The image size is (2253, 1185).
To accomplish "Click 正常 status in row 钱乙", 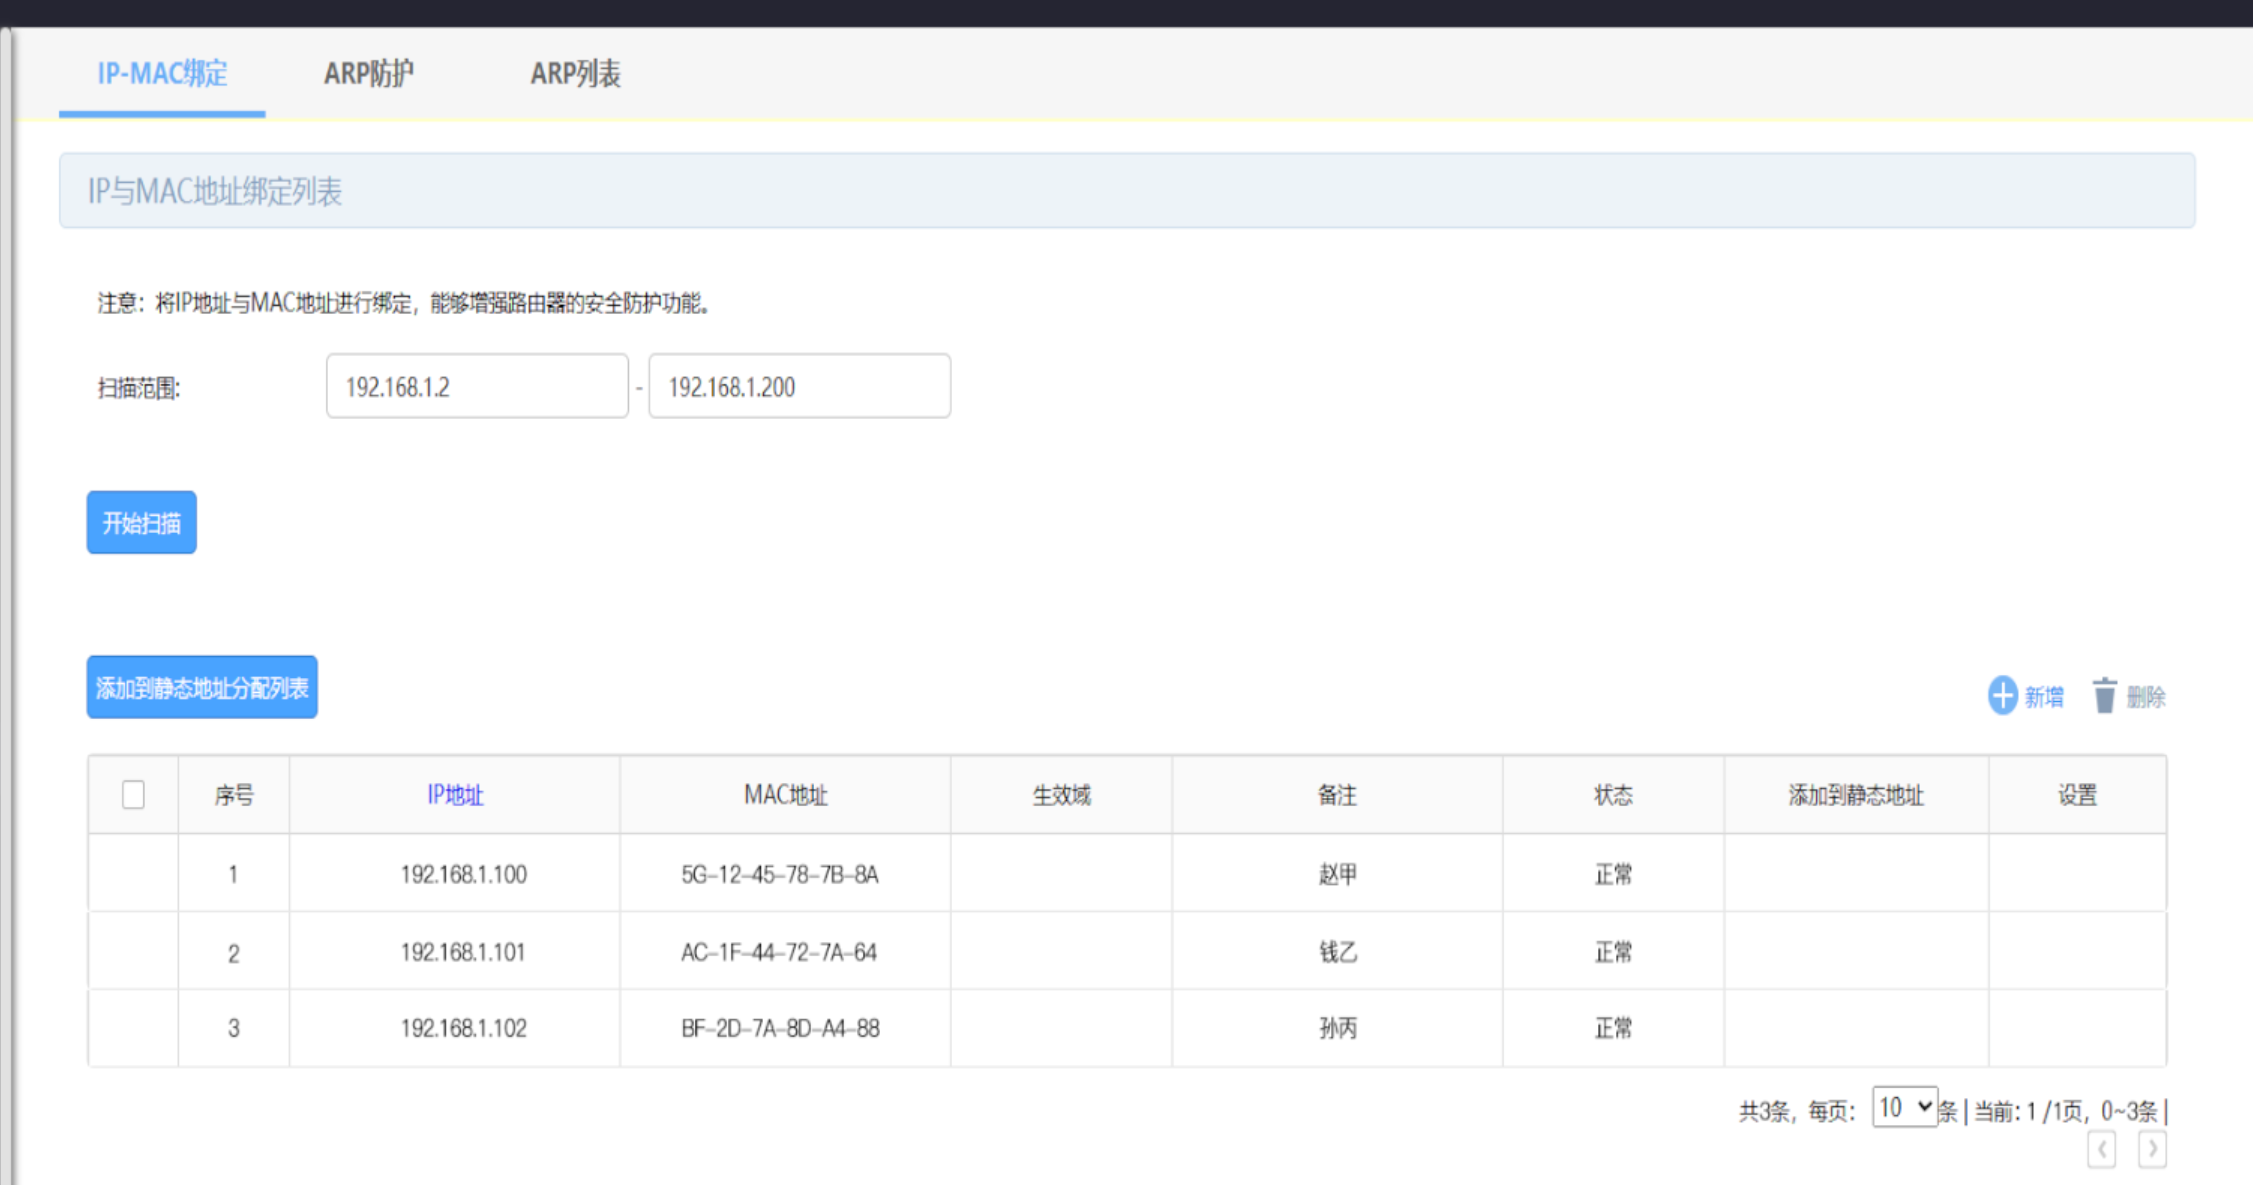I will [1613, 952].
